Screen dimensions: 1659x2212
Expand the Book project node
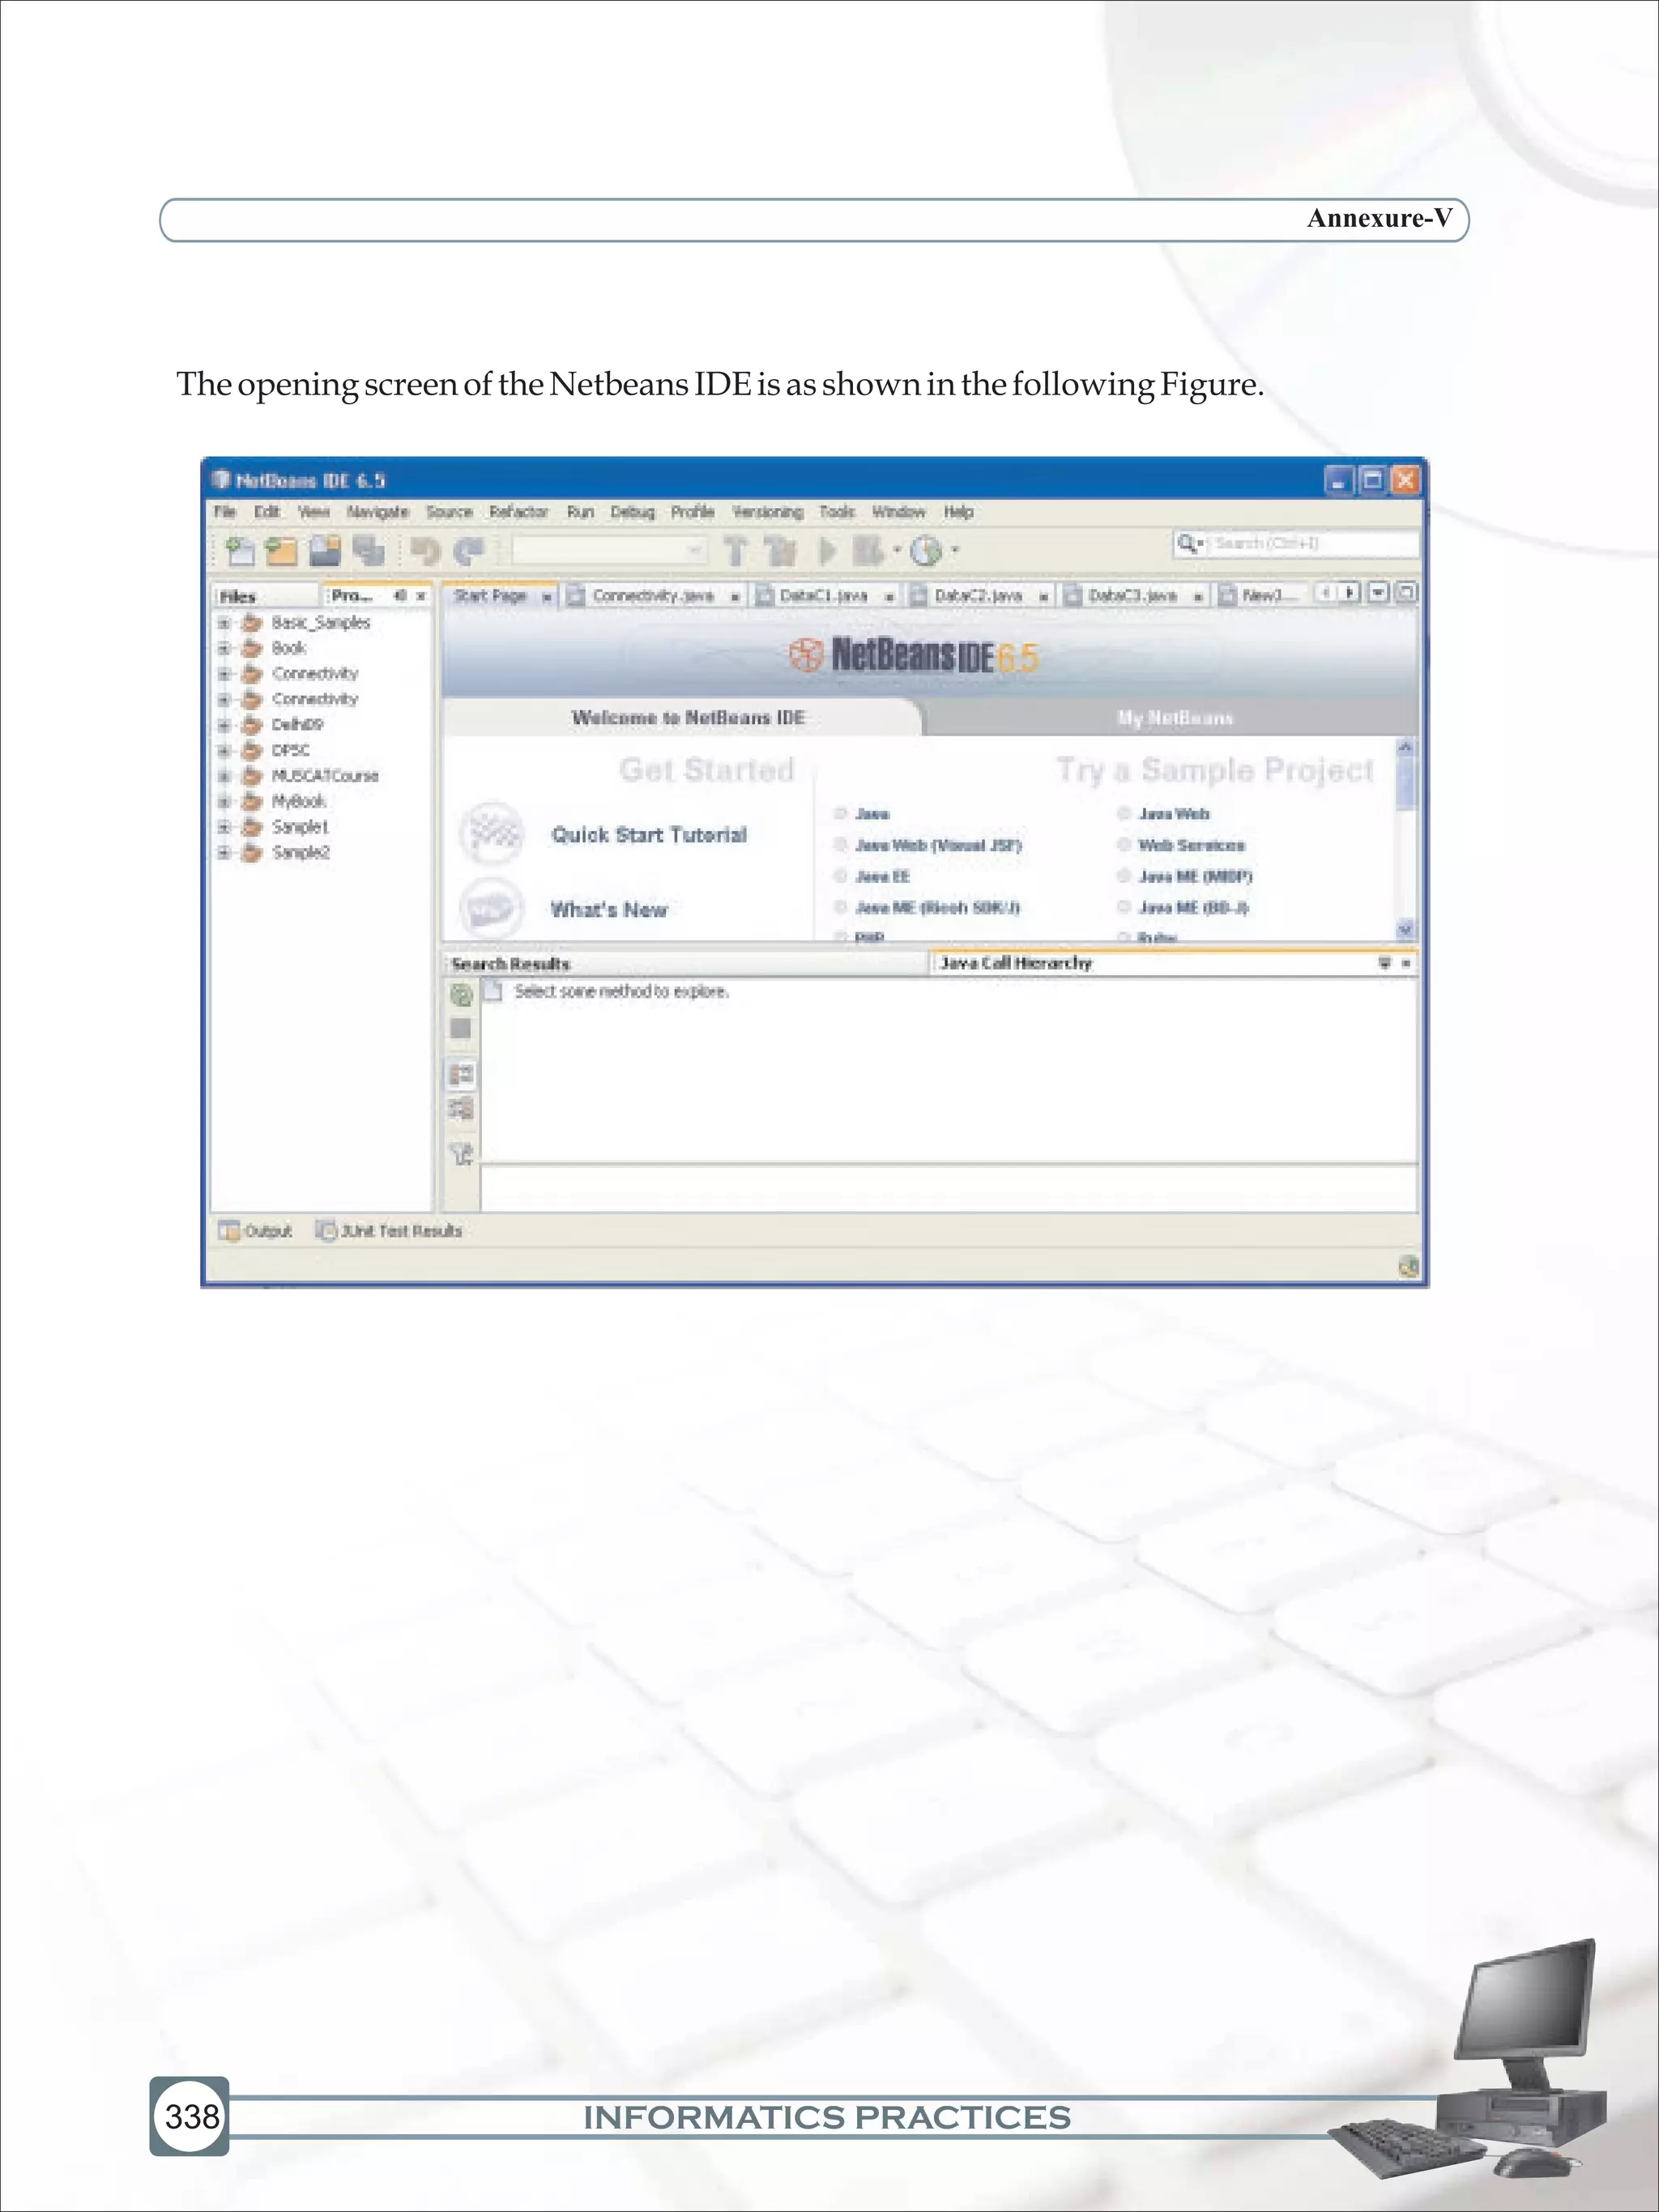coord(224,648)
